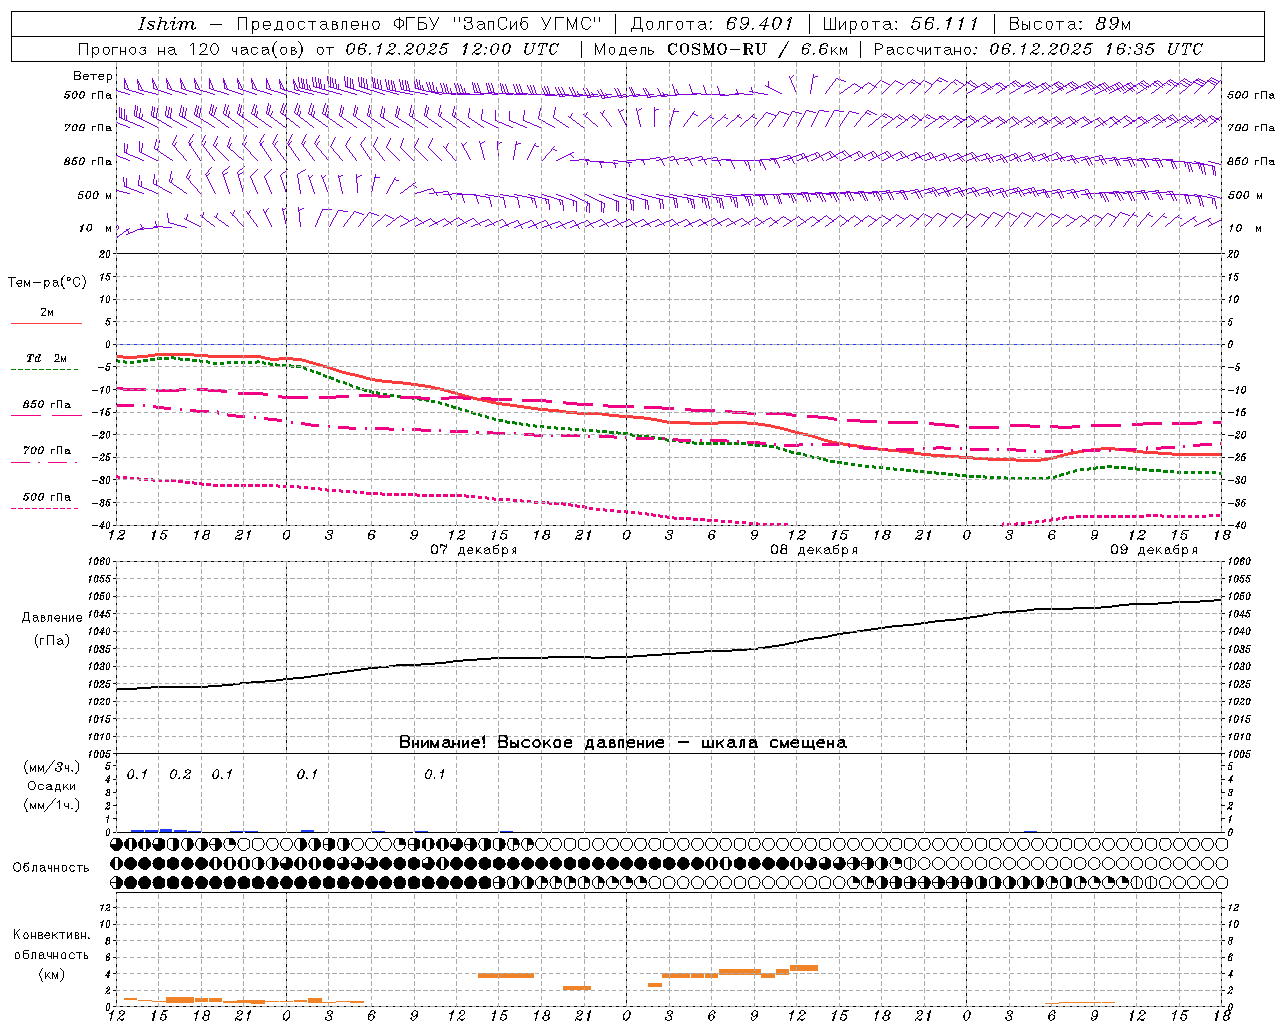
Task: Click the "(мм/1ч.)" precipitation unit label
Action: click(x=52, y=805)
